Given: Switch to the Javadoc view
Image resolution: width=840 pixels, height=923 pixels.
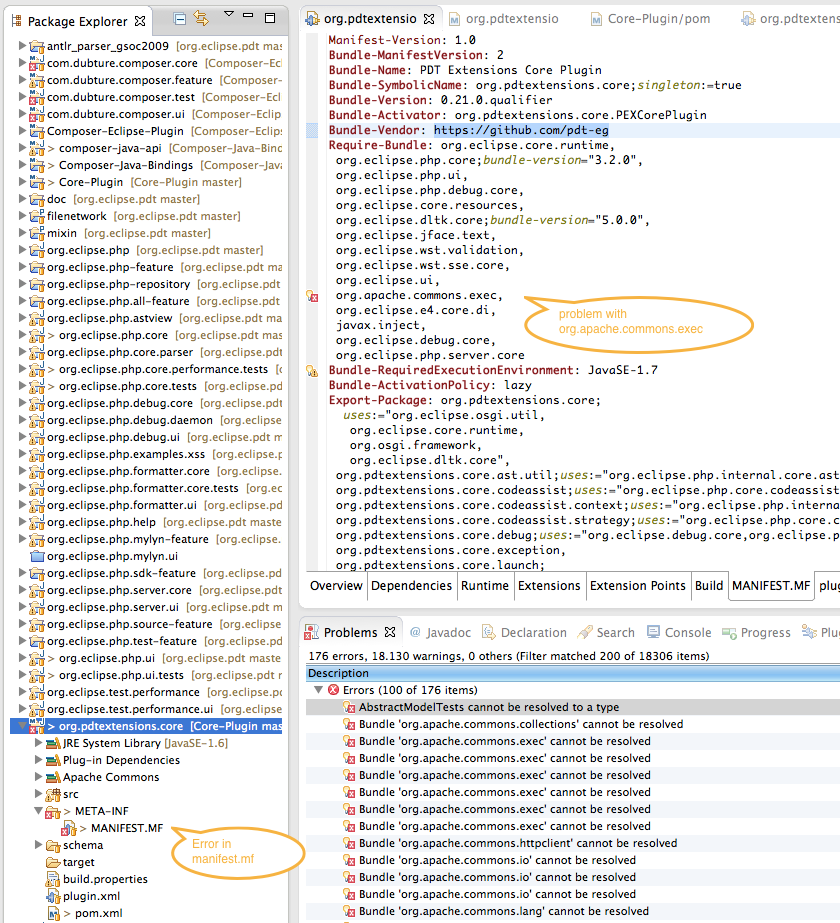Looking at the screenshot, I should (440, 633).
